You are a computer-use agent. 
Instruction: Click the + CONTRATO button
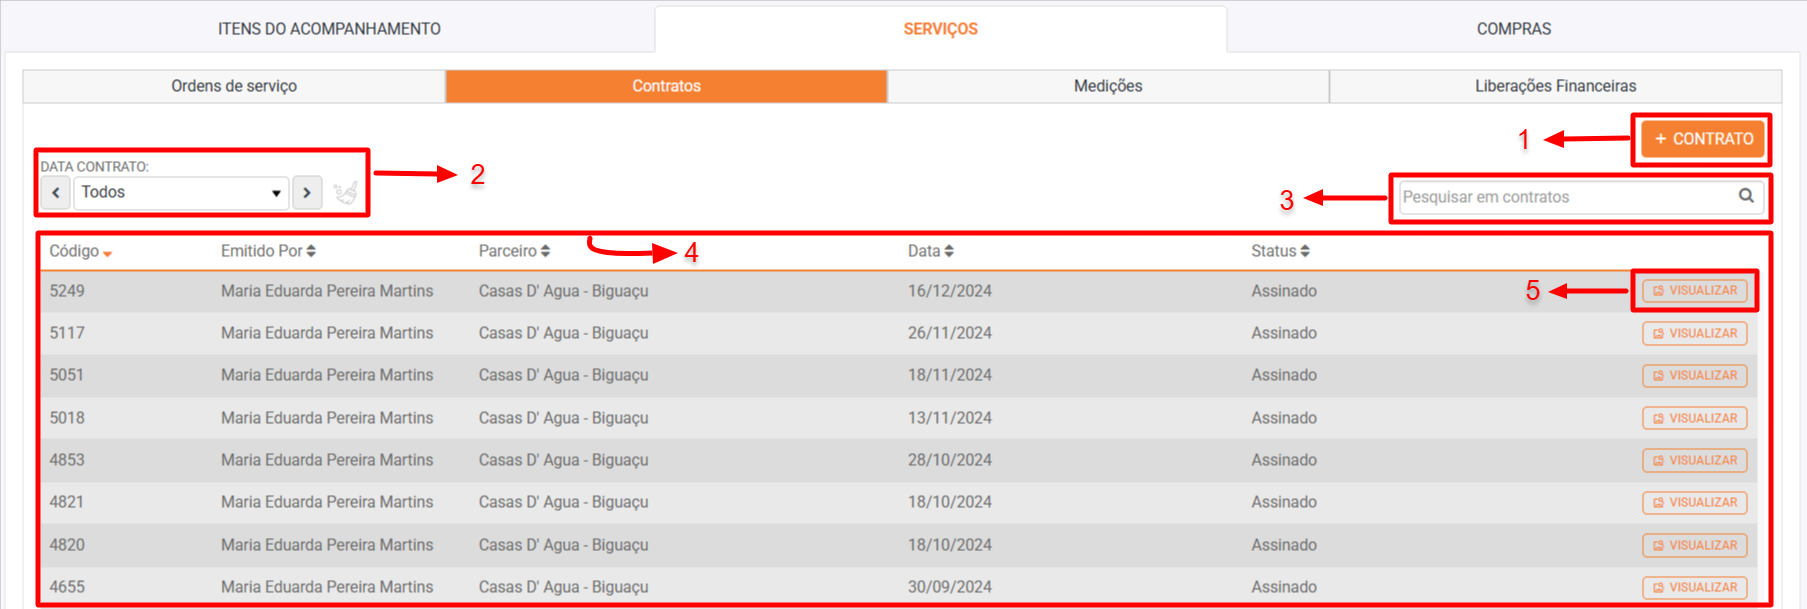pos(1702,139)
